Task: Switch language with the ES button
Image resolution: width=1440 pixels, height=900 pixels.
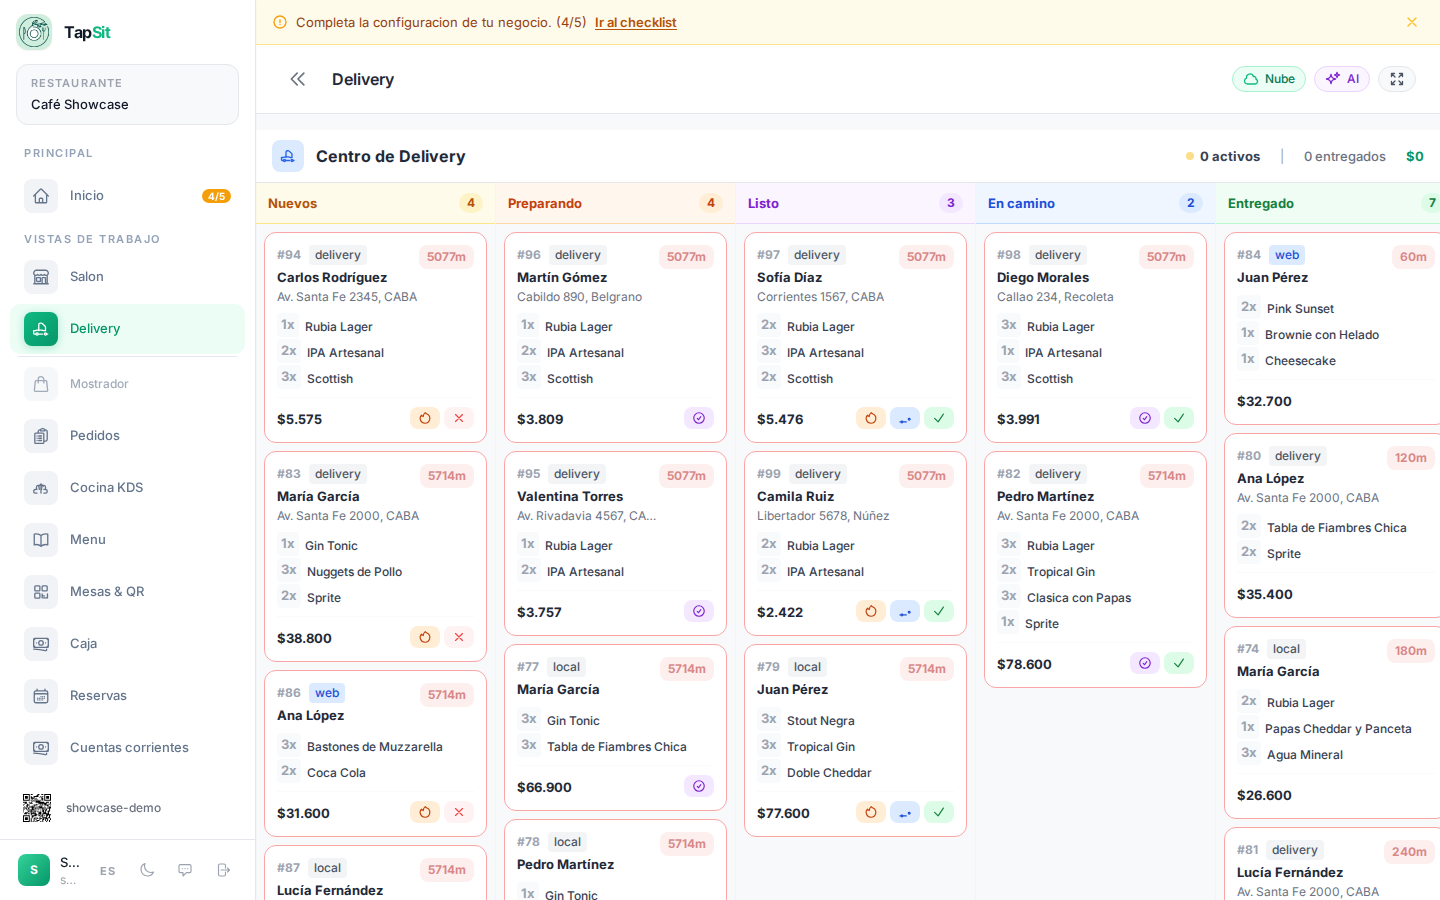Action: pos(108,871)
